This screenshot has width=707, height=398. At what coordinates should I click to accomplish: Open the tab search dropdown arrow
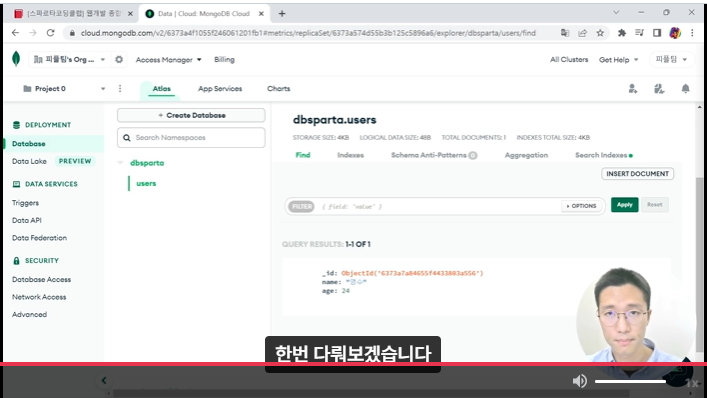(616, 13)
